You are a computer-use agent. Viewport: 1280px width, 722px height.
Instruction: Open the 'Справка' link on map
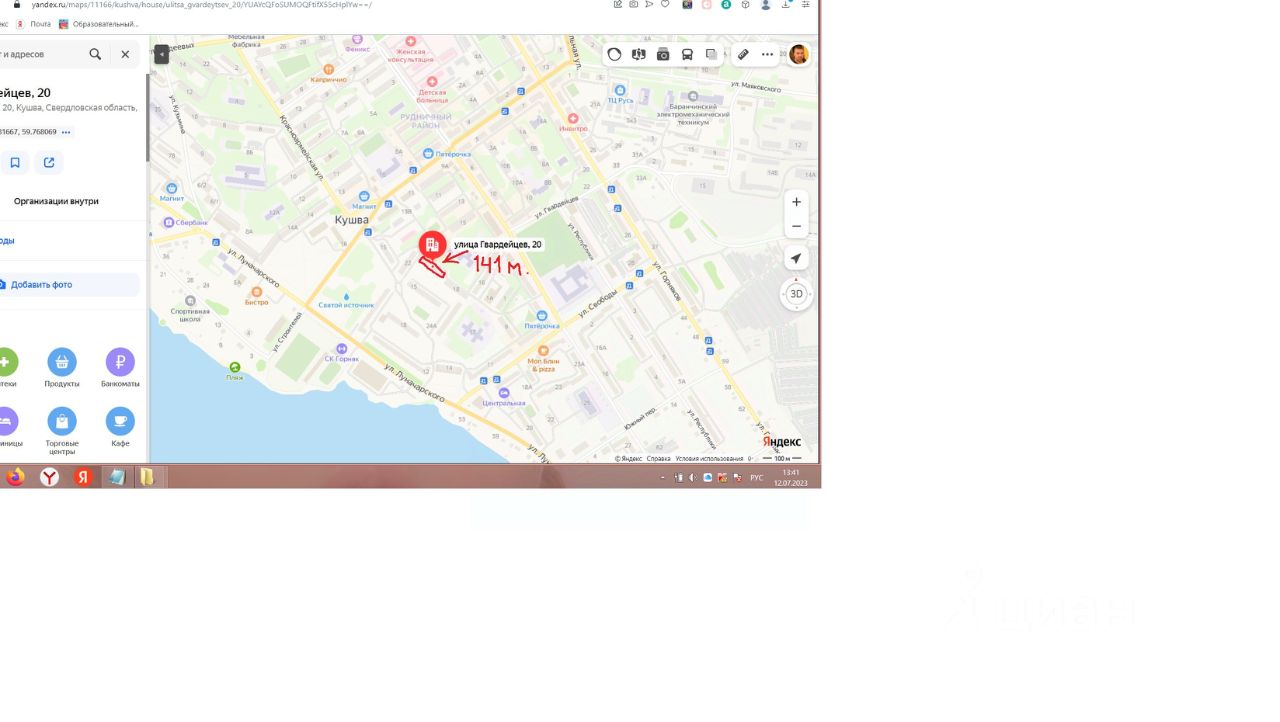(659, 459)
